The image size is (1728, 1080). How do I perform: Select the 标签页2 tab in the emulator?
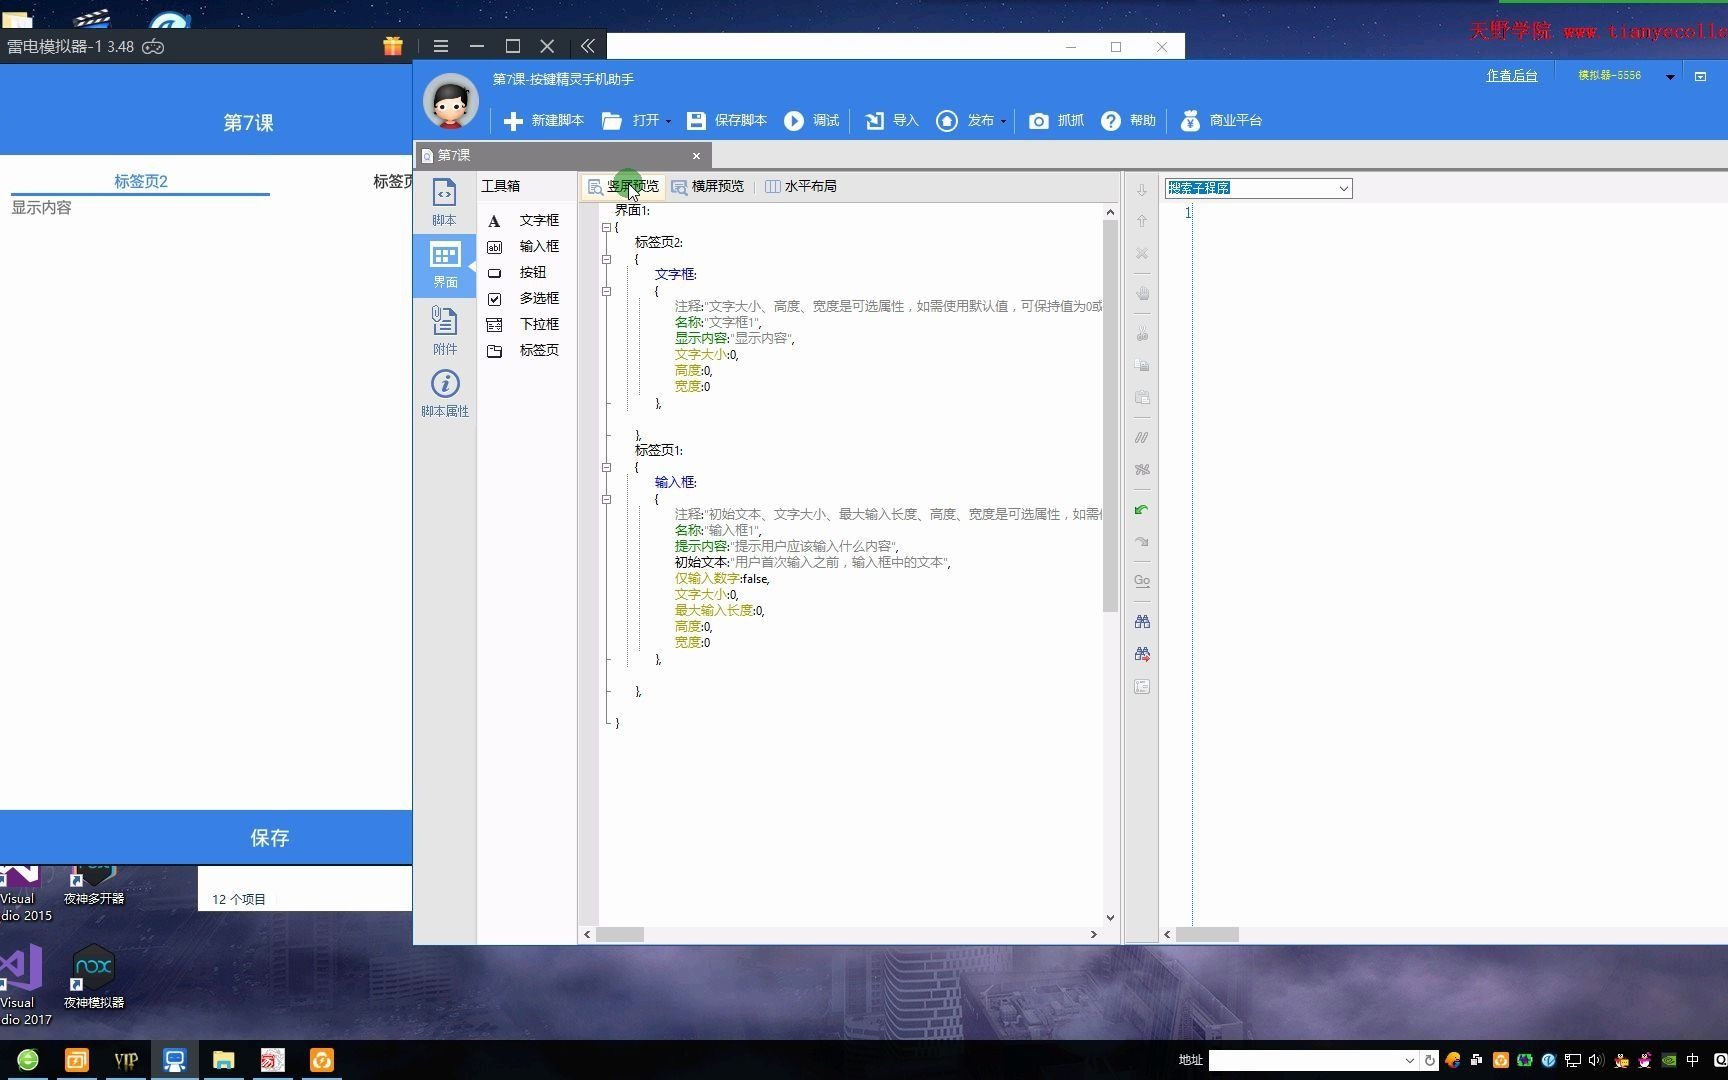click(x=140, y=181)
